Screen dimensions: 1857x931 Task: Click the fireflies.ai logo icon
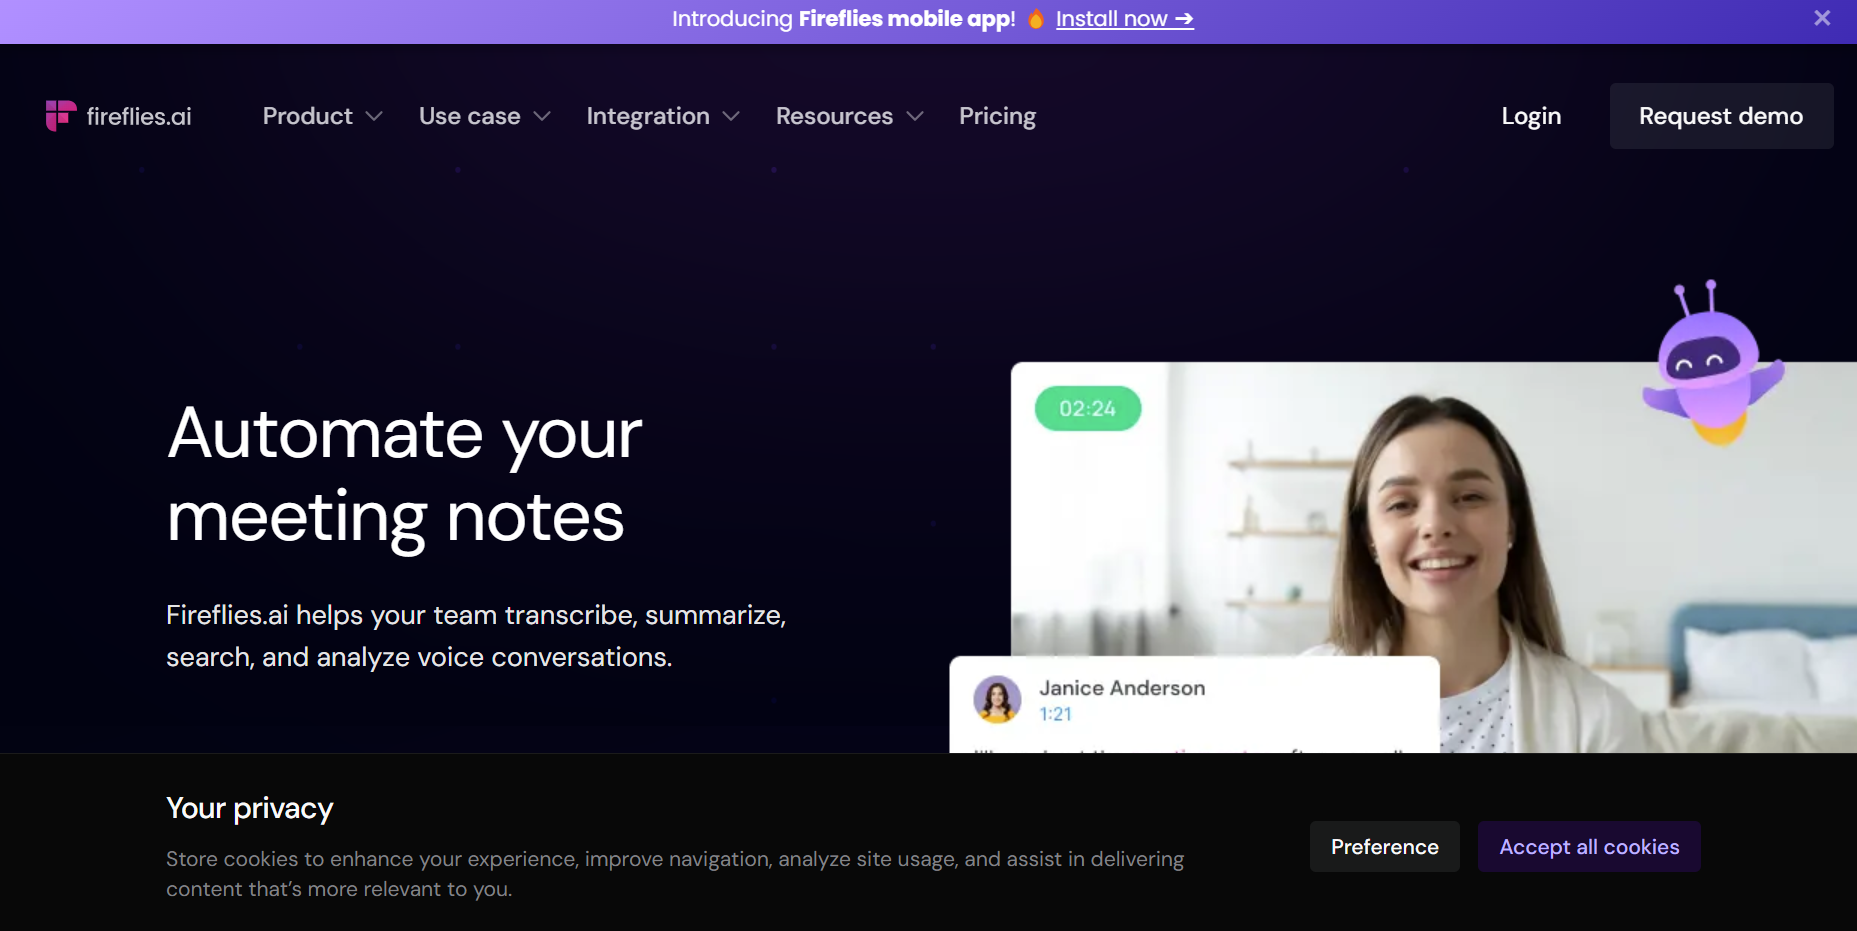(x=61, y=116)
